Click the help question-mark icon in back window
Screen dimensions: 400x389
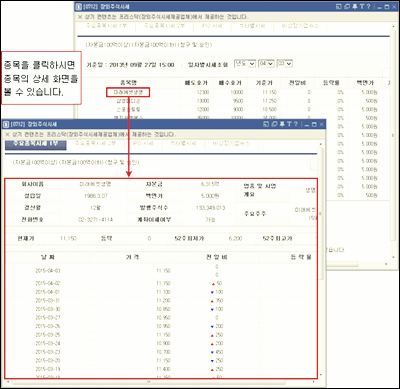click(368, 6)
